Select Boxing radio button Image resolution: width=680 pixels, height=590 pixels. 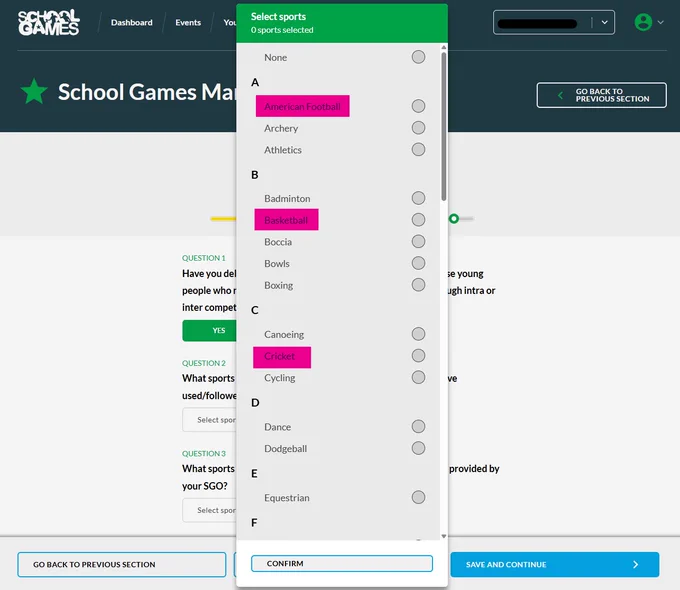418,285
